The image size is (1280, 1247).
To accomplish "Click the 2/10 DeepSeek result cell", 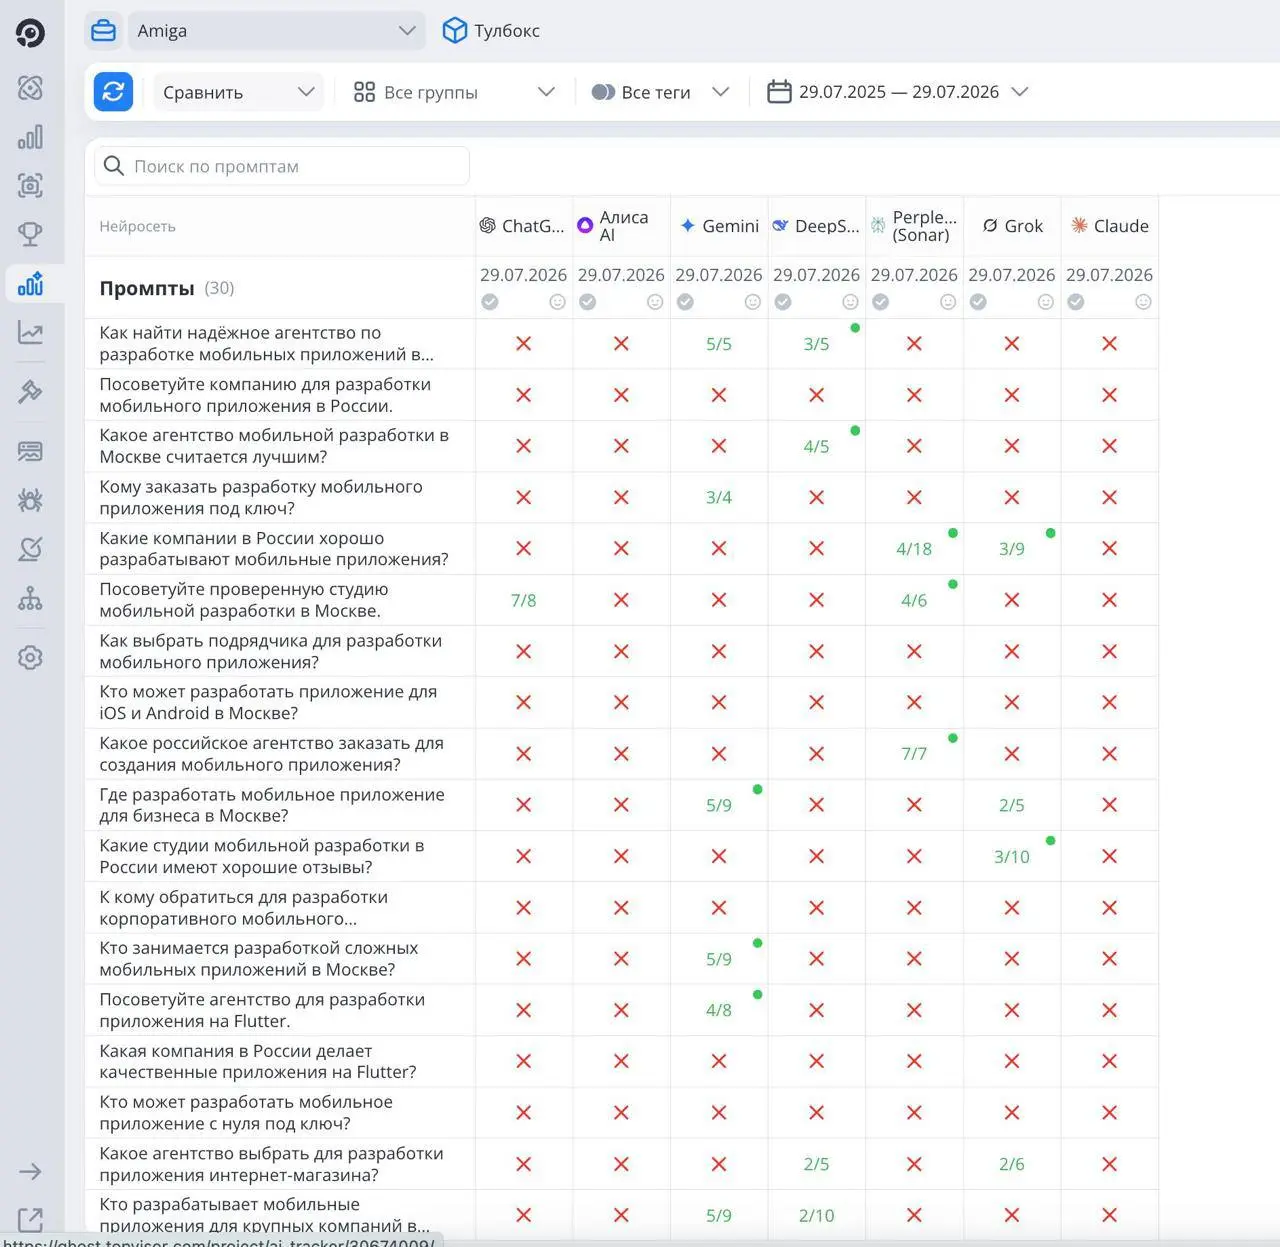I will coord(816,1215).
